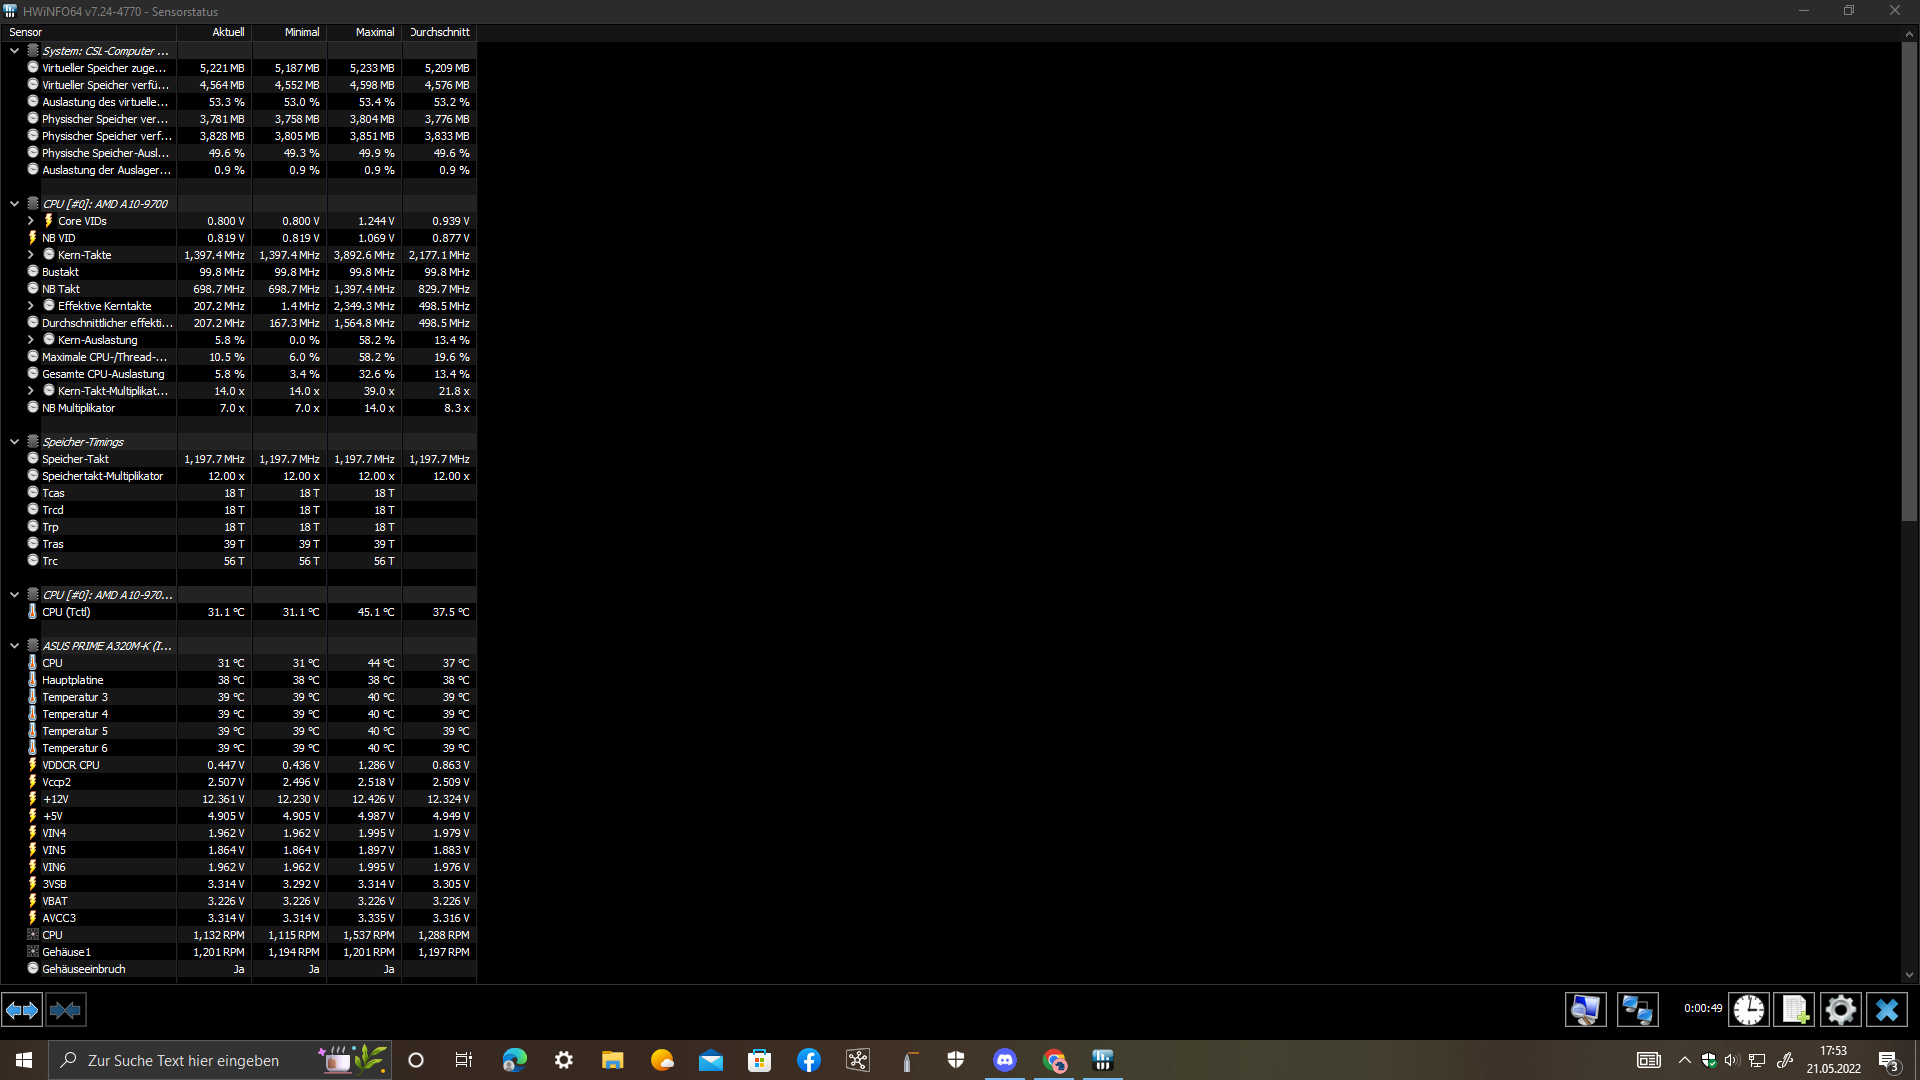Viewport: 1920px width, 1080px height.
Task: Click the Durchschnitt column header
Action: (x=440, y=32)
